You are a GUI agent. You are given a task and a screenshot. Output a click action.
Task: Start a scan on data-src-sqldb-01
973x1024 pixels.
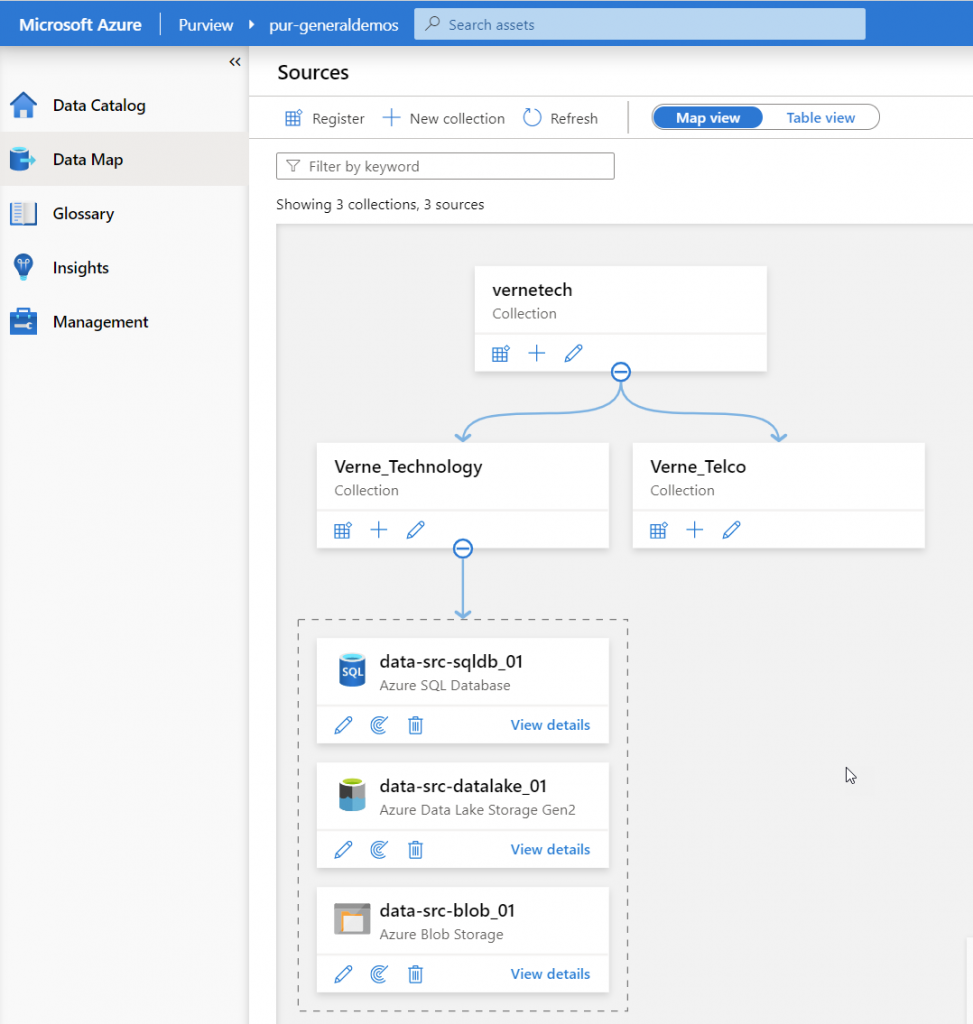379,724
